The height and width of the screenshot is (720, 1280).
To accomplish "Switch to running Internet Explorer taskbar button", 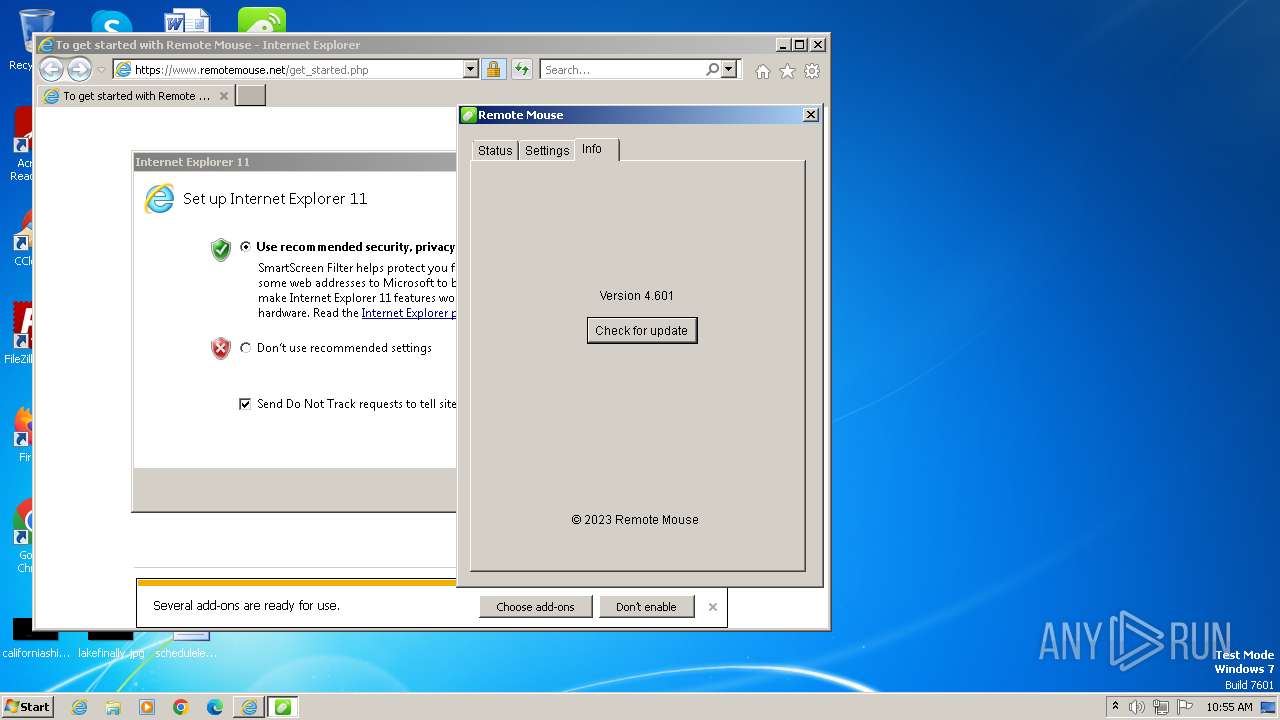I will click(x=249, y=707).
